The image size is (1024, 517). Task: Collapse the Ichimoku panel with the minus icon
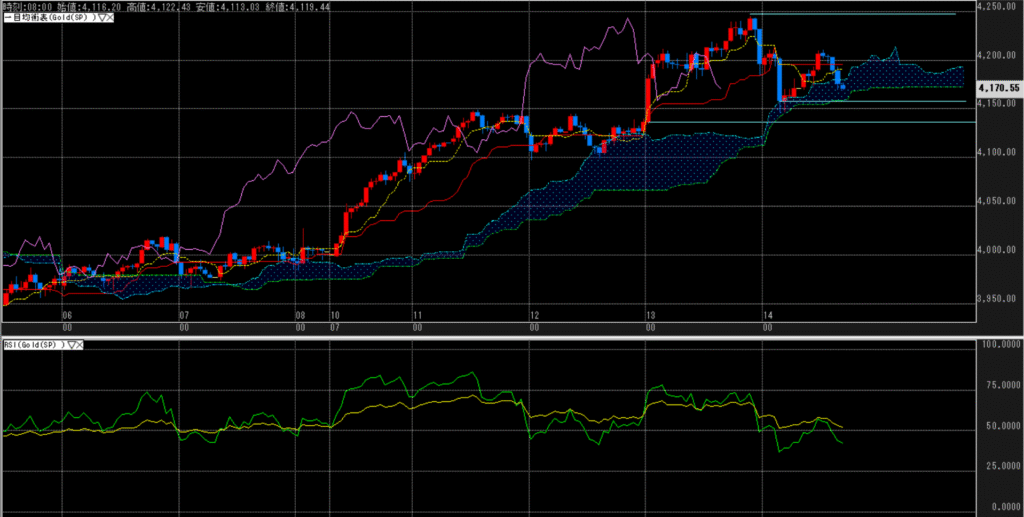coord(5,19)
